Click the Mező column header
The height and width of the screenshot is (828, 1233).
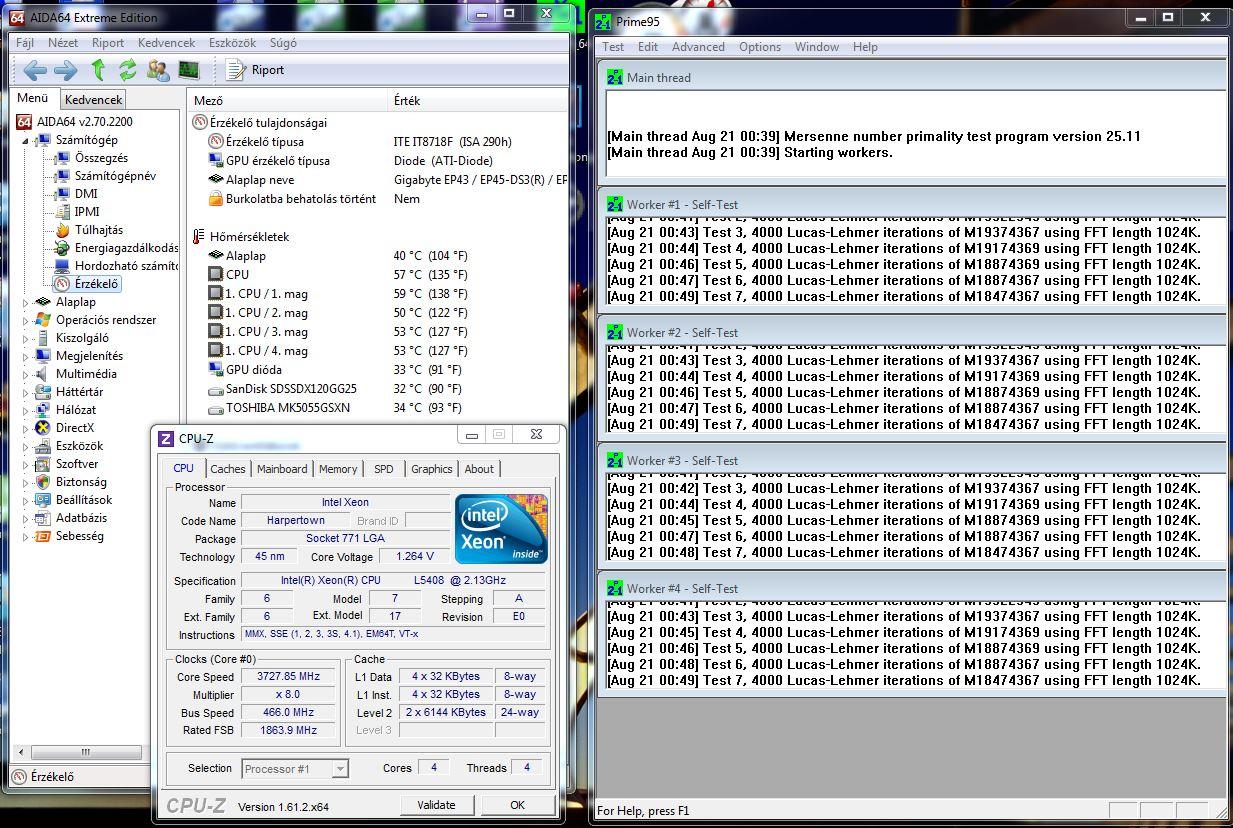288,100
